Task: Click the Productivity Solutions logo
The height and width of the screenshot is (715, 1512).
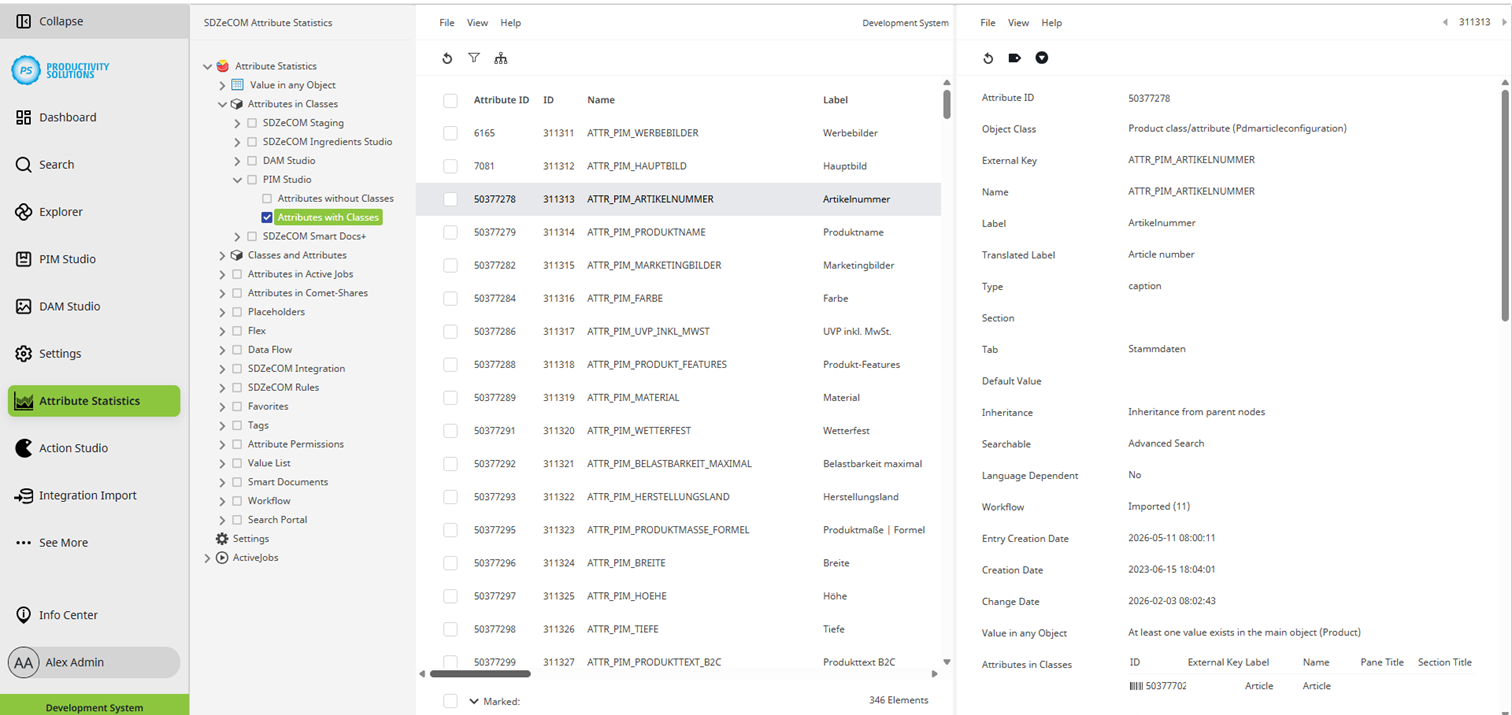Action: (x=60, y=69)
